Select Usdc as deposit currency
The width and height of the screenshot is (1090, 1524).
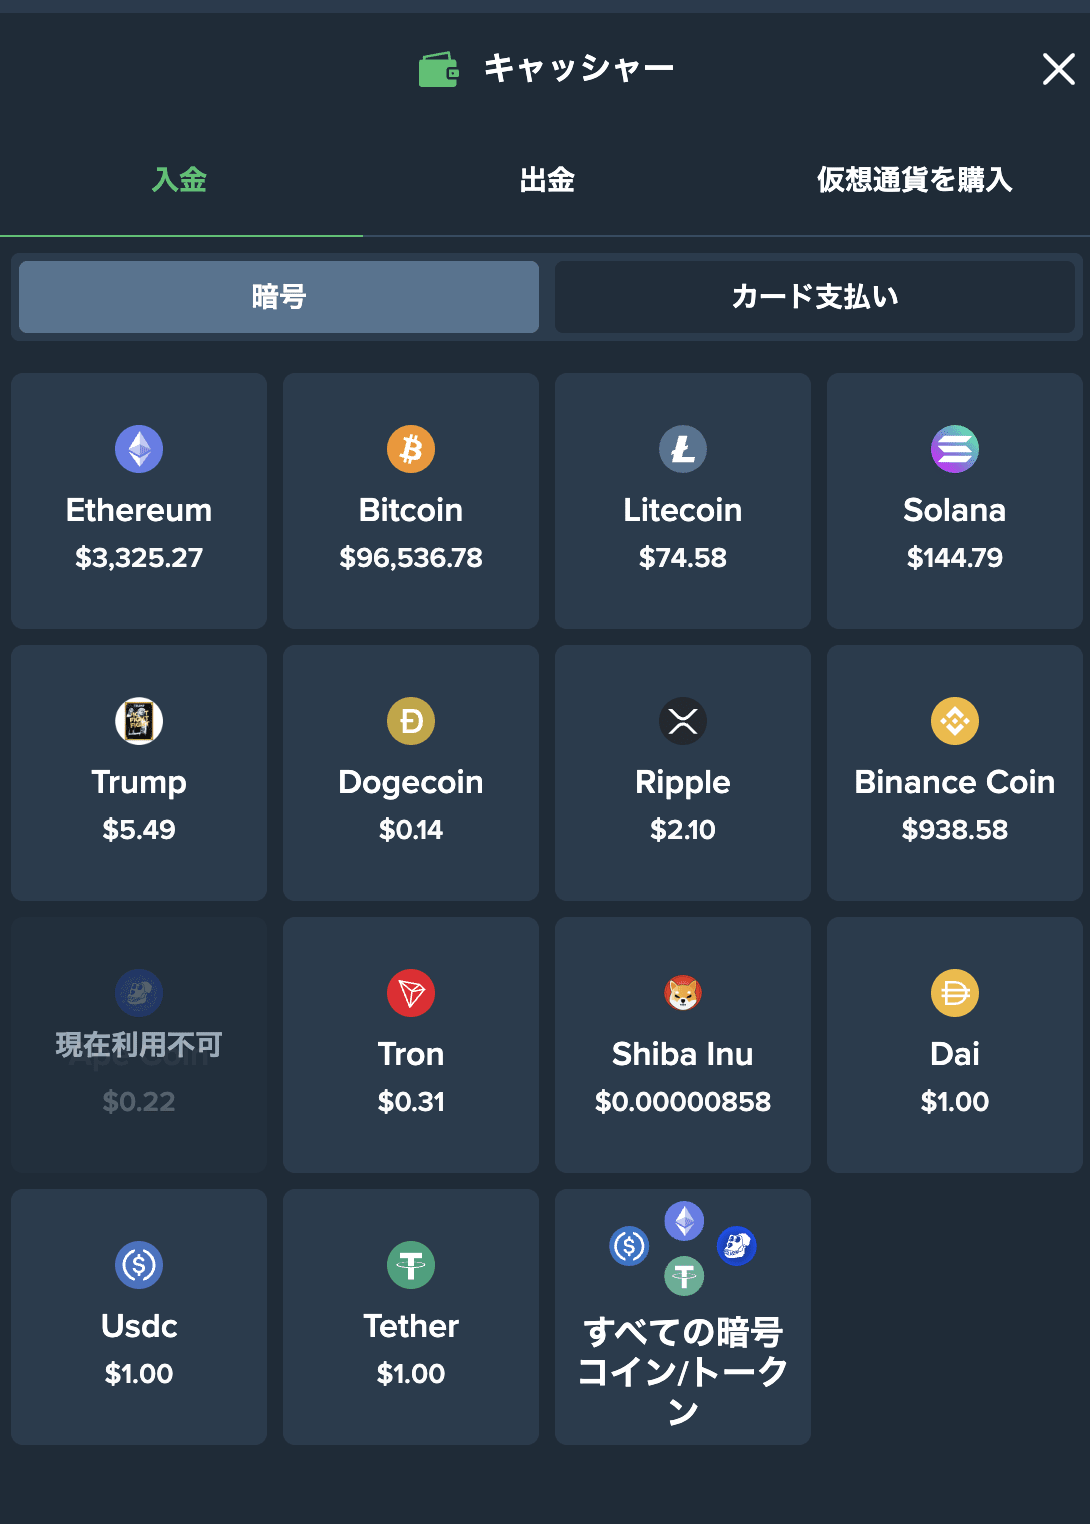pos(139,1317)
